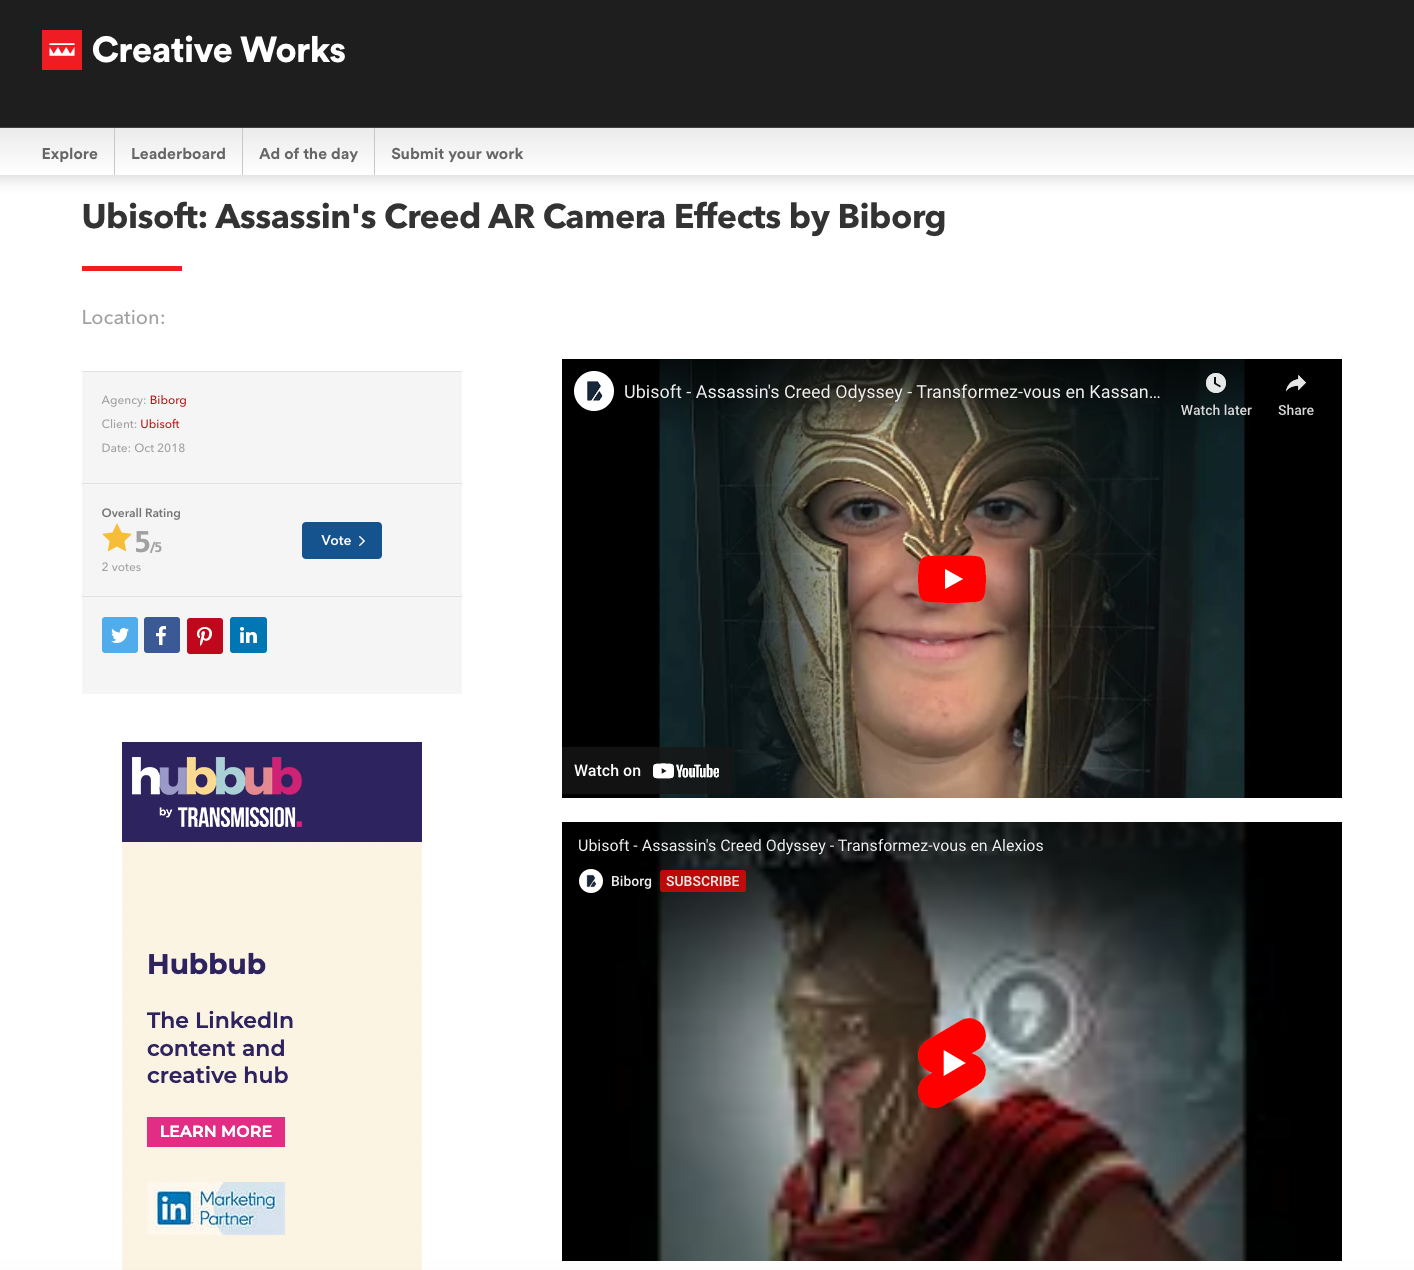
Task: Click the Share arrow on video
Action: (1296, 383)
